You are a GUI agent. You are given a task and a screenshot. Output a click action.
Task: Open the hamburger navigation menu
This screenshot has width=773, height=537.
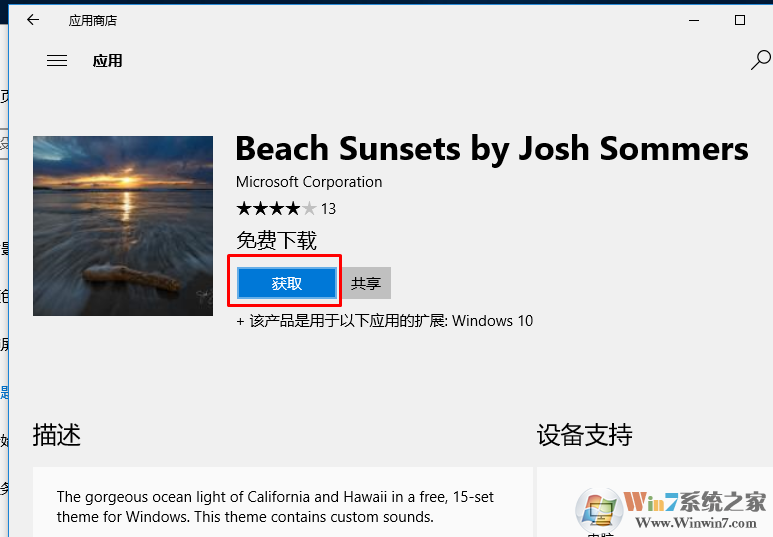point(57,61)
